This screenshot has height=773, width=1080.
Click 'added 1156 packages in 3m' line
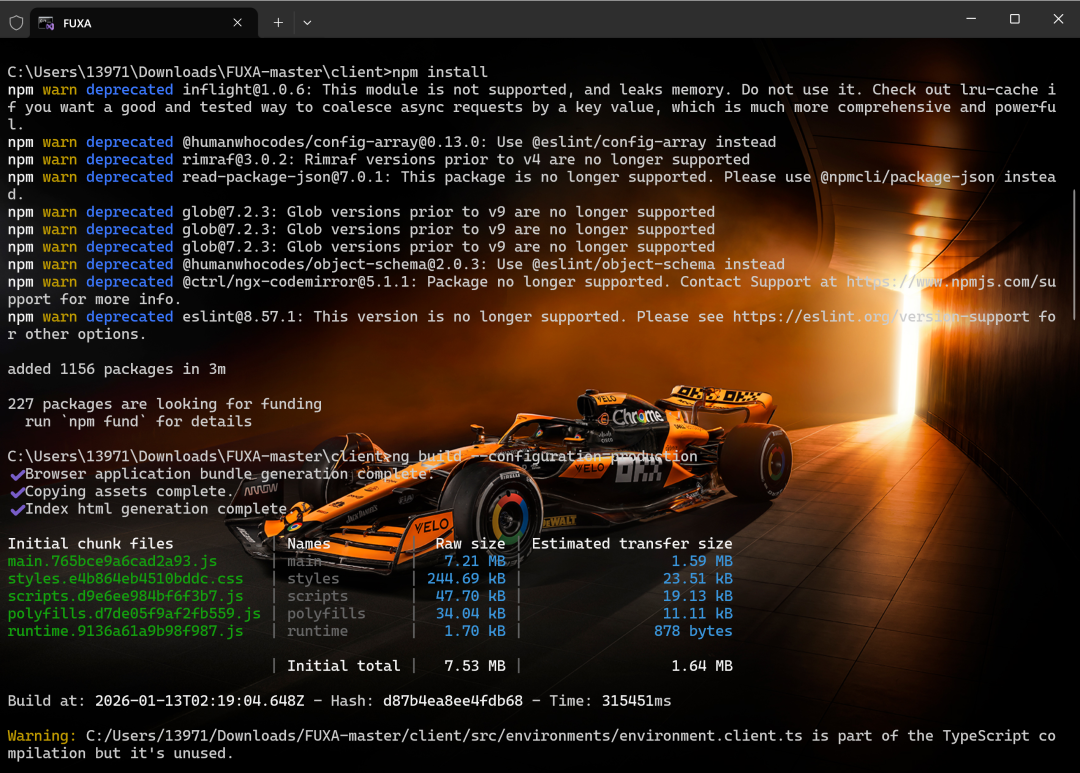[x=116, y=369]
